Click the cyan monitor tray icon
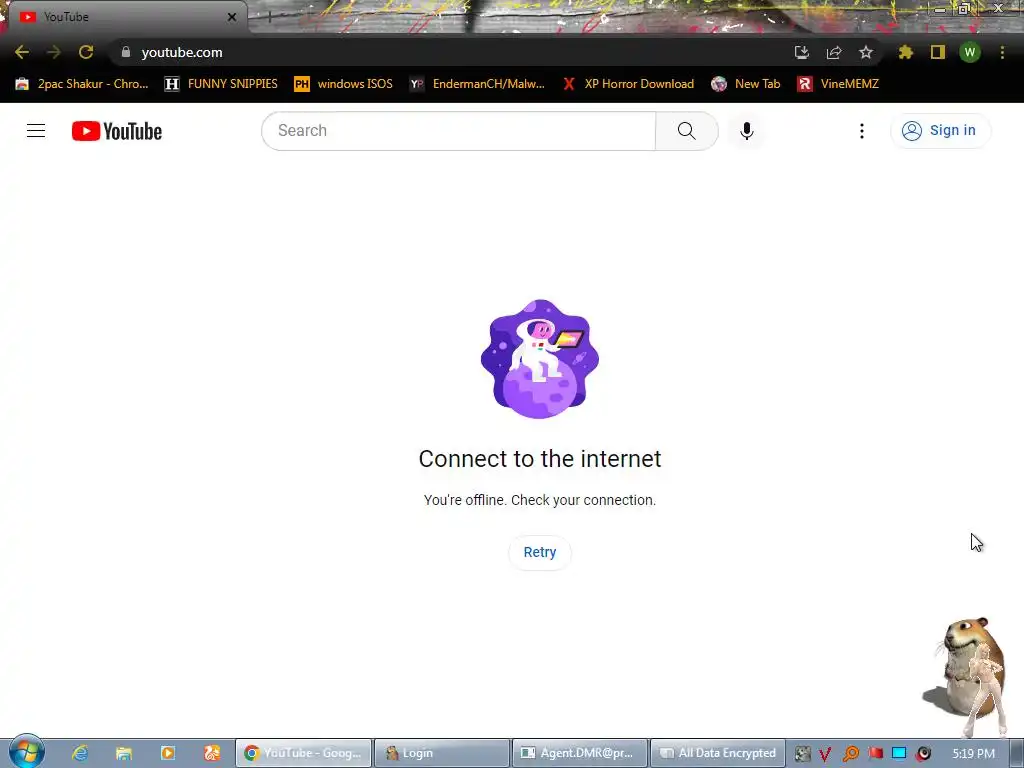Screen dimensions: 1024x768 click(899, 753)
